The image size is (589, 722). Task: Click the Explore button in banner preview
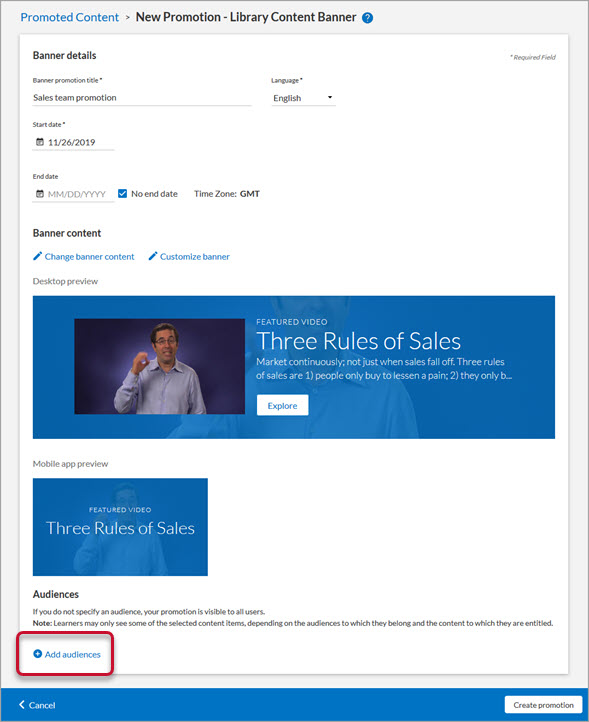(282, 405)
